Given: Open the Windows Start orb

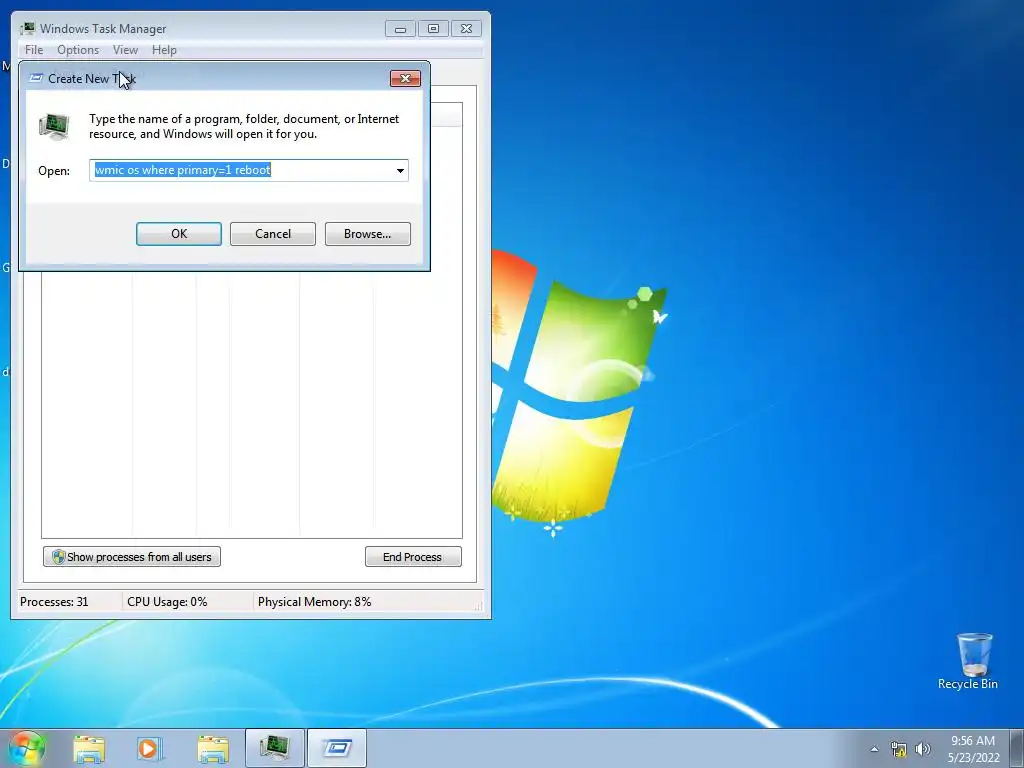Looking at the screenshot, I should click(27, 748).
